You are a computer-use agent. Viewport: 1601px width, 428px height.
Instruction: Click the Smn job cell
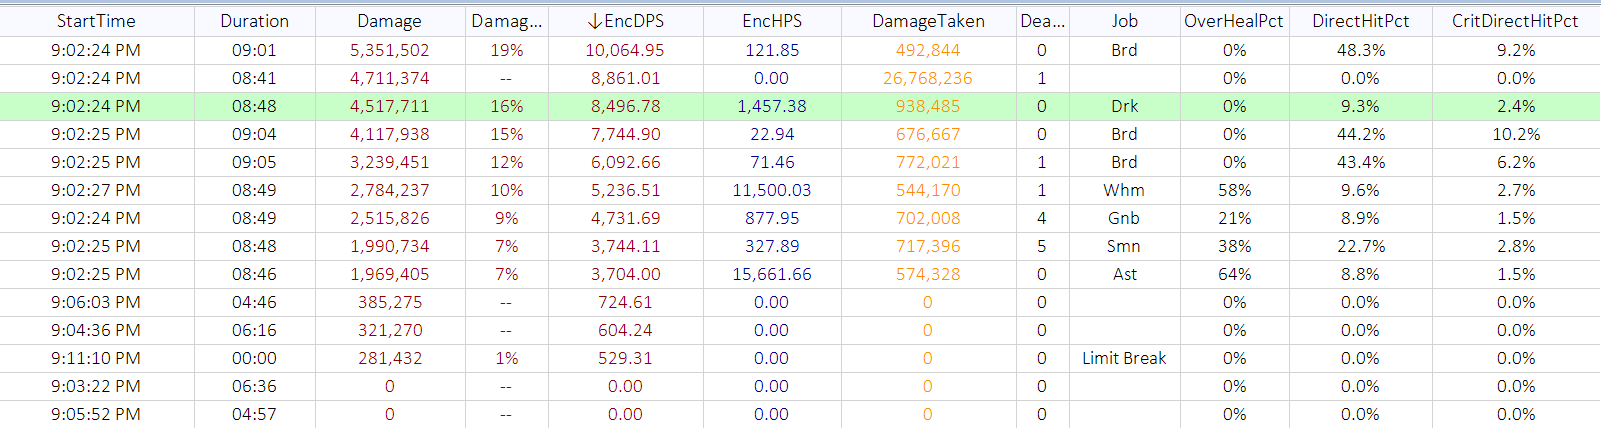click(x=1124, y=246)
